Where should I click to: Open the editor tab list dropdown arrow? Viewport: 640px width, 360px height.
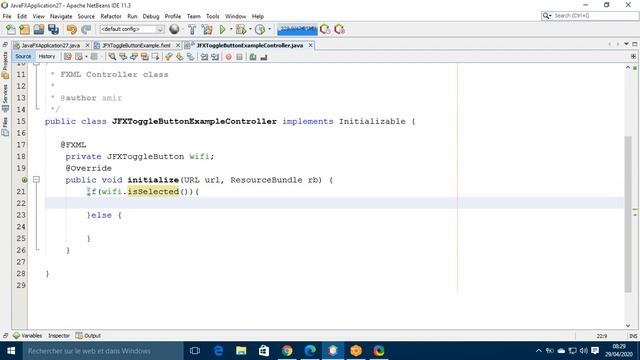point(626,44)
